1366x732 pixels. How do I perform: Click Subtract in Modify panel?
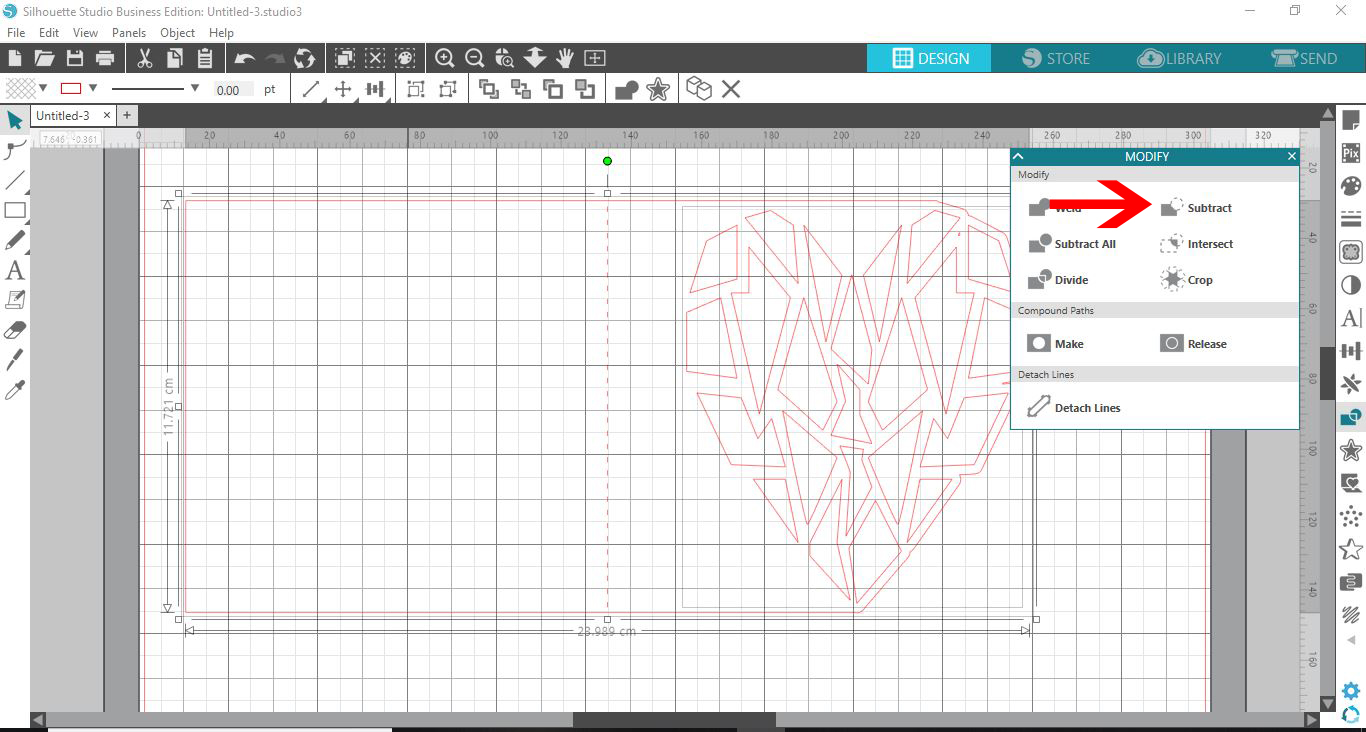[x=1196, y=208]
